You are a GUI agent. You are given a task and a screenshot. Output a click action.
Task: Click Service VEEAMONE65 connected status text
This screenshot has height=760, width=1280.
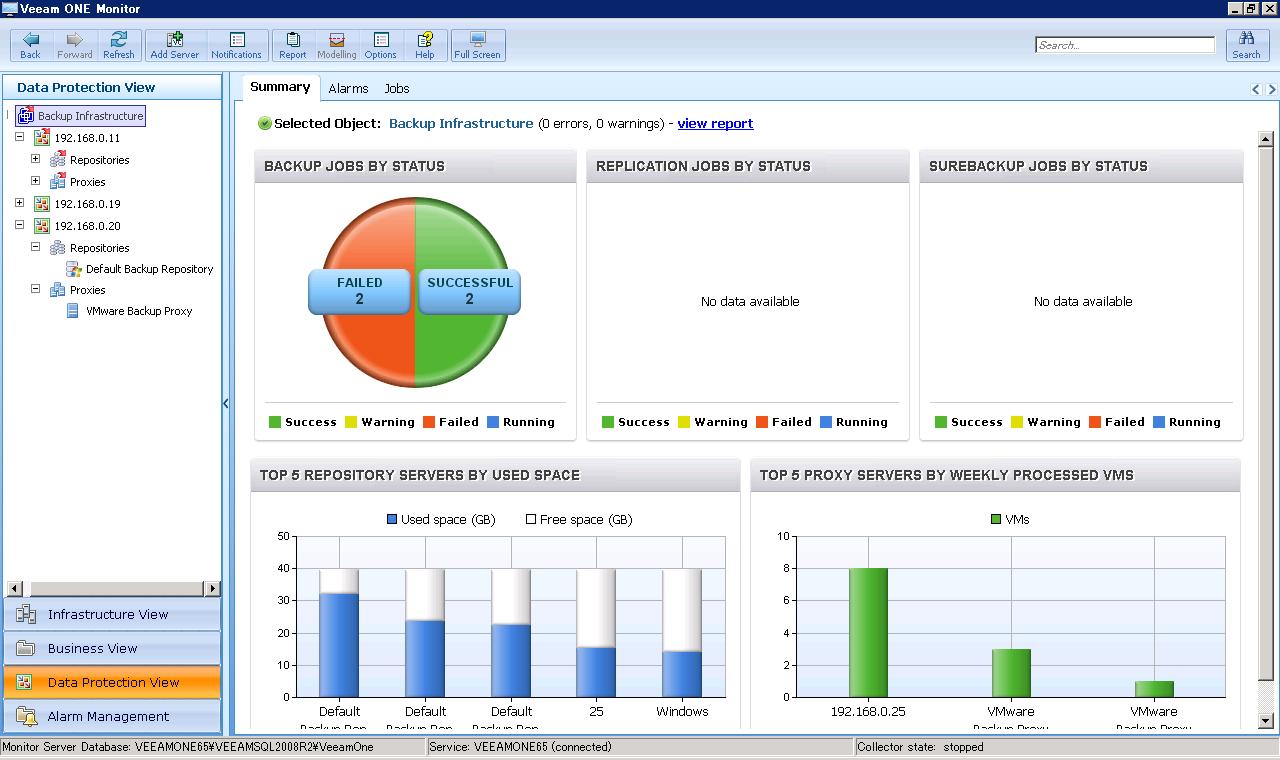coord(521,747)
